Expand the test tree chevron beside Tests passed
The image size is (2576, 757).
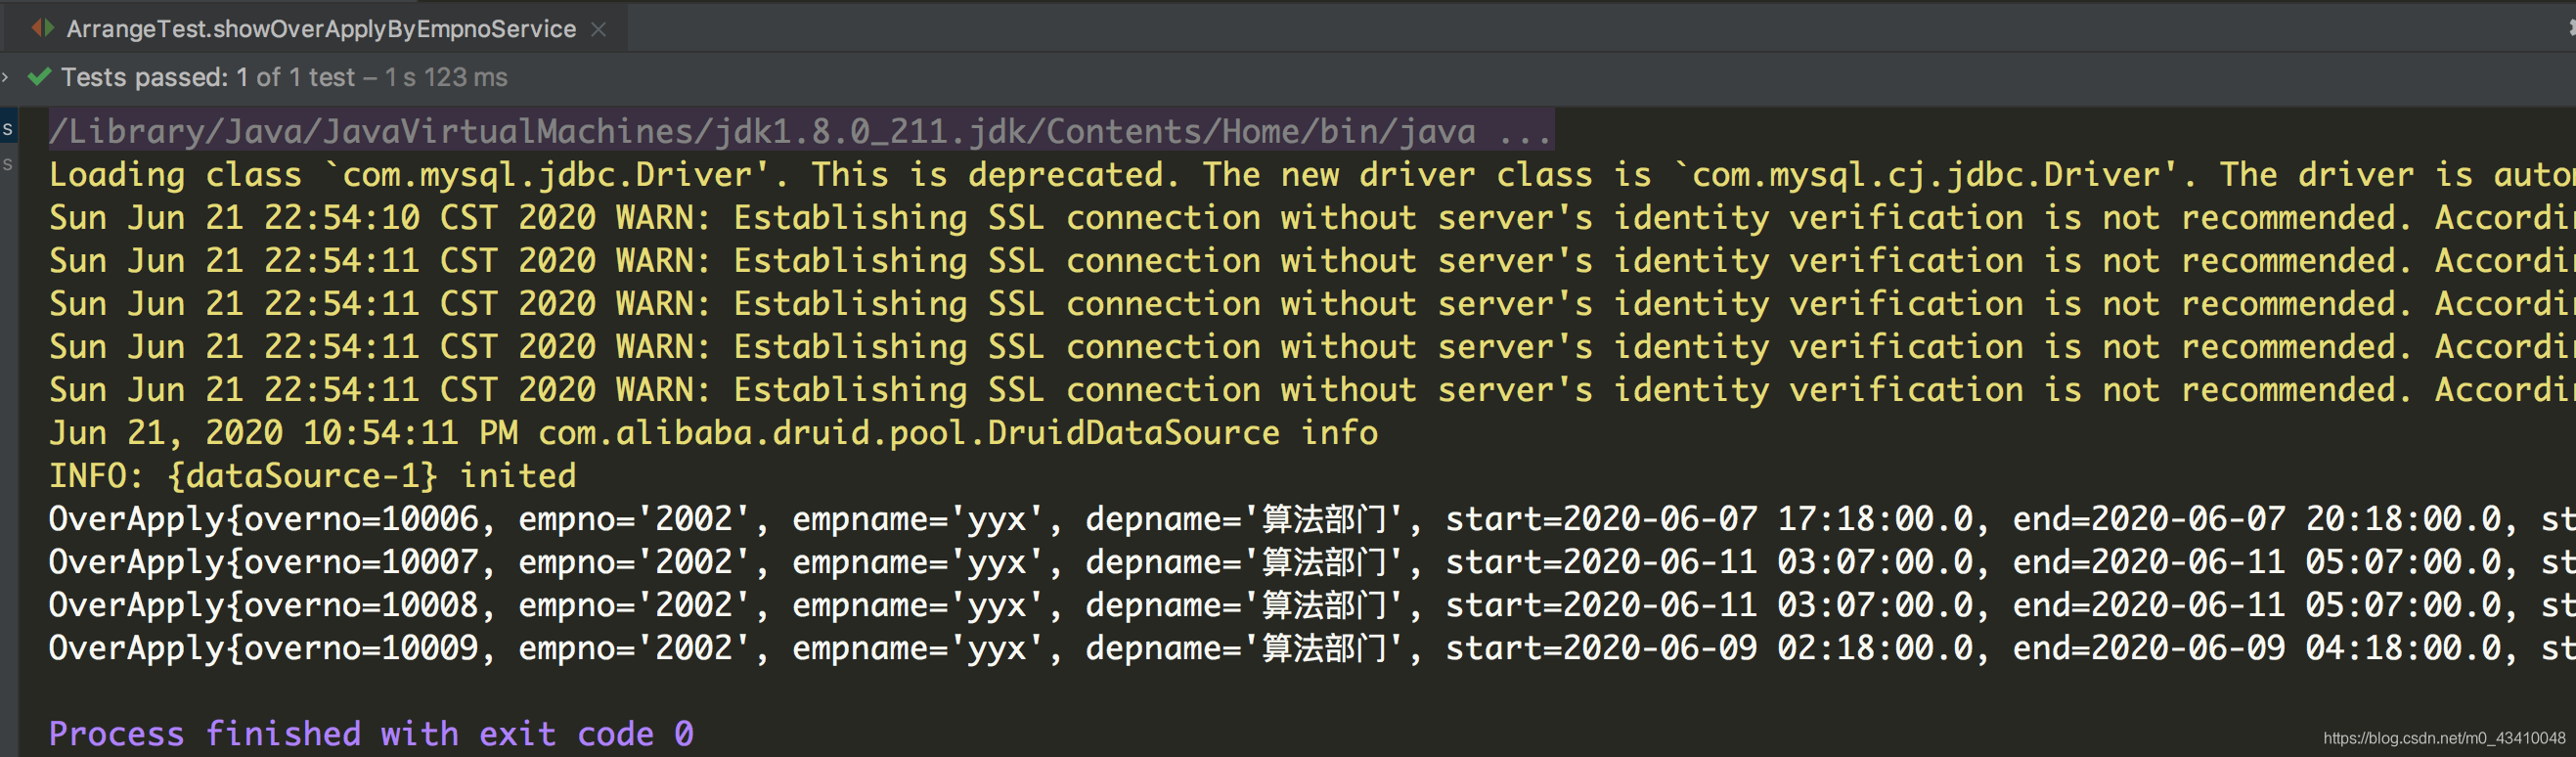pos(6,77)
